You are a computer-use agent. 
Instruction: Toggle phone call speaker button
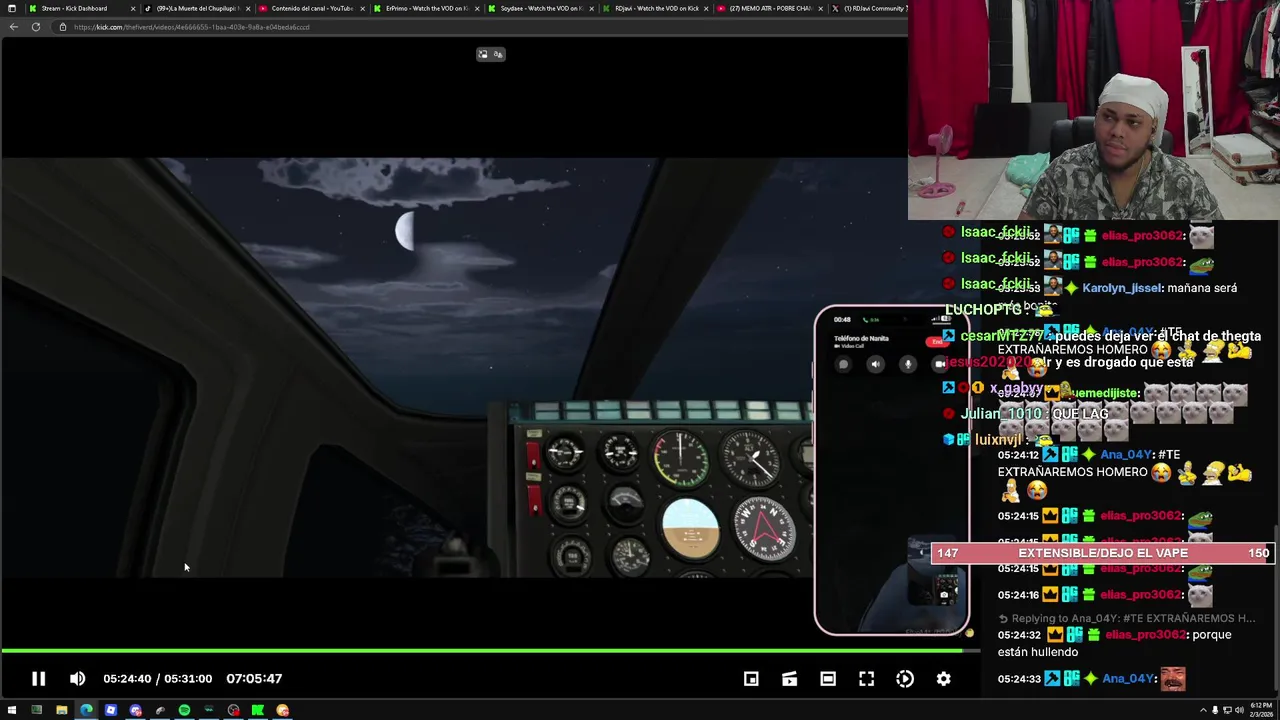pos(876,365)
